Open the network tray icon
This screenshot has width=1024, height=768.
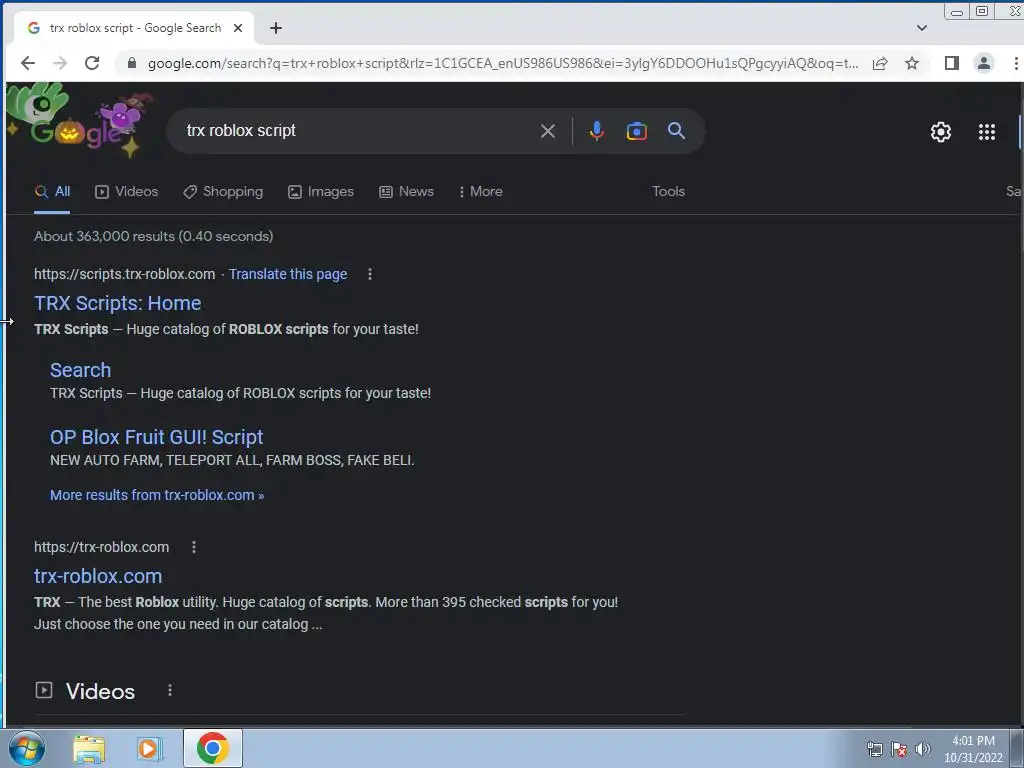coord(874,749)
